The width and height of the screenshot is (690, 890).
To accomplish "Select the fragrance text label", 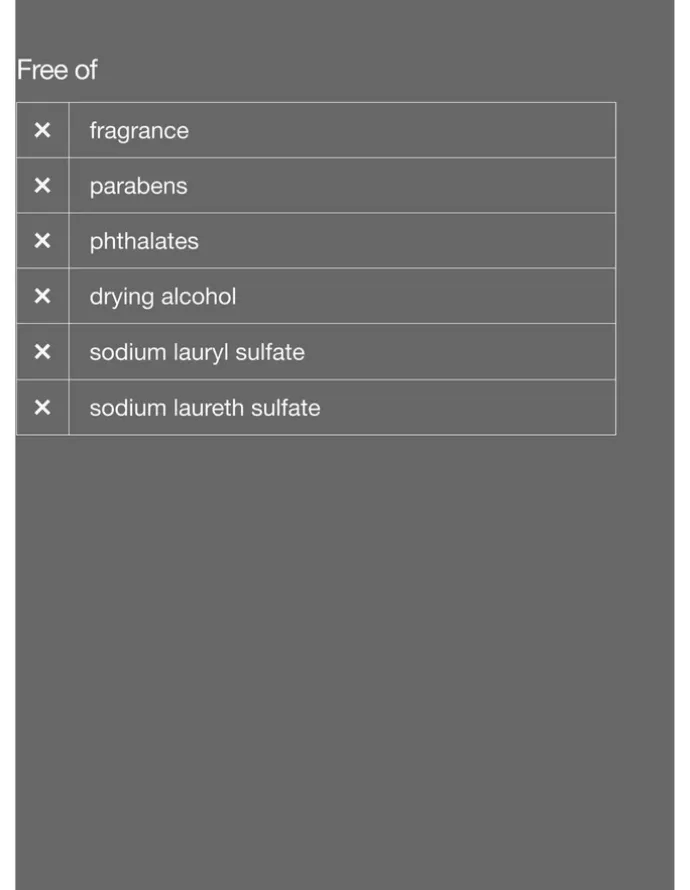I will (x=139, y=131).
